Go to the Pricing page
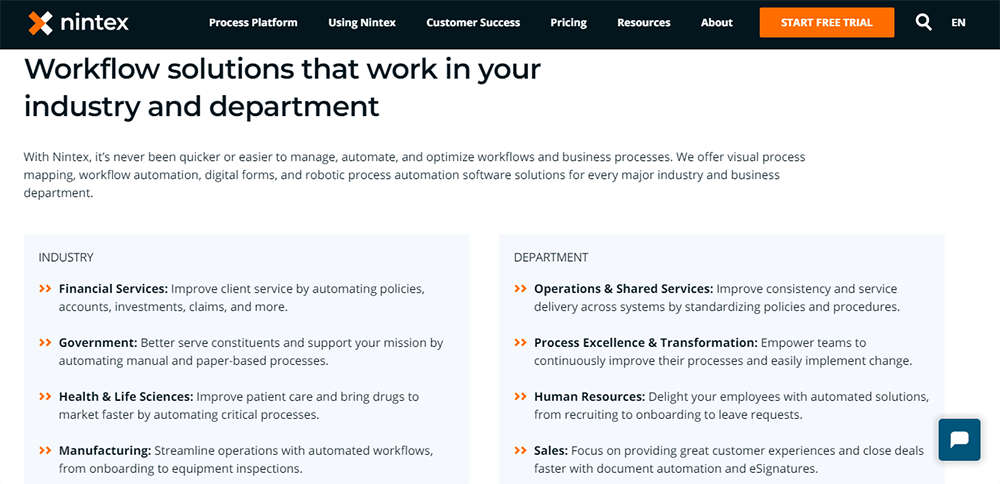Screen dimensions: 1000x484 tap(568, 22)
